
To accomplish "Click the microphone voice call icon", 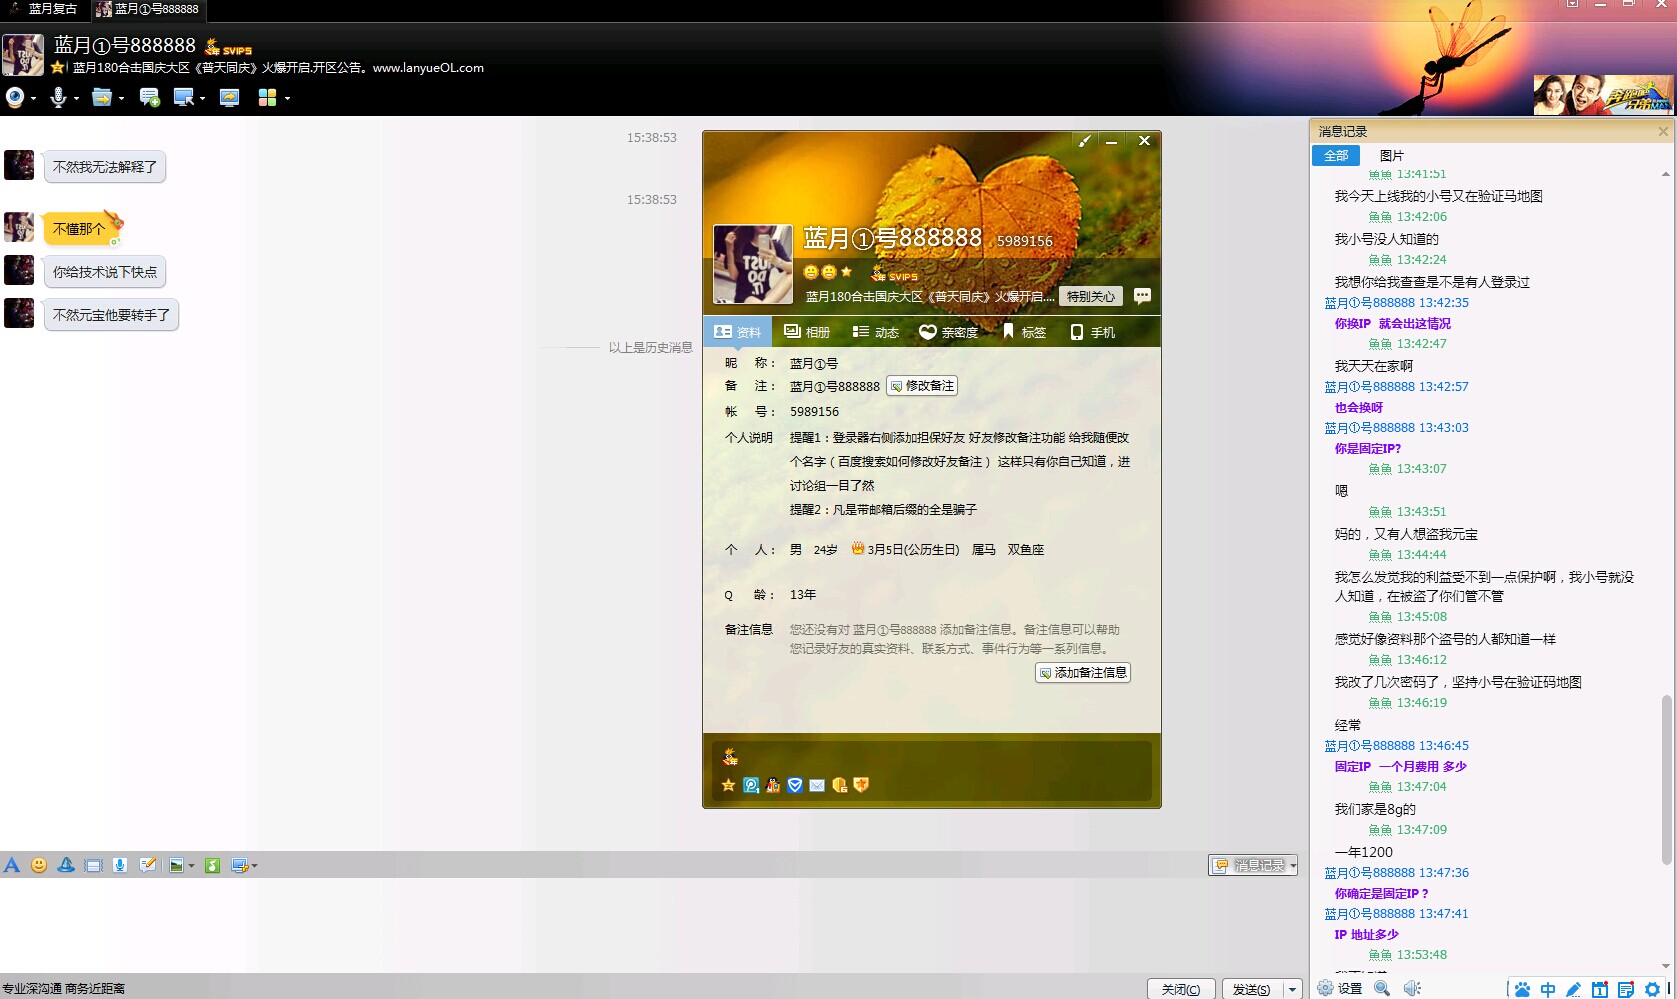I will point(59,97).
